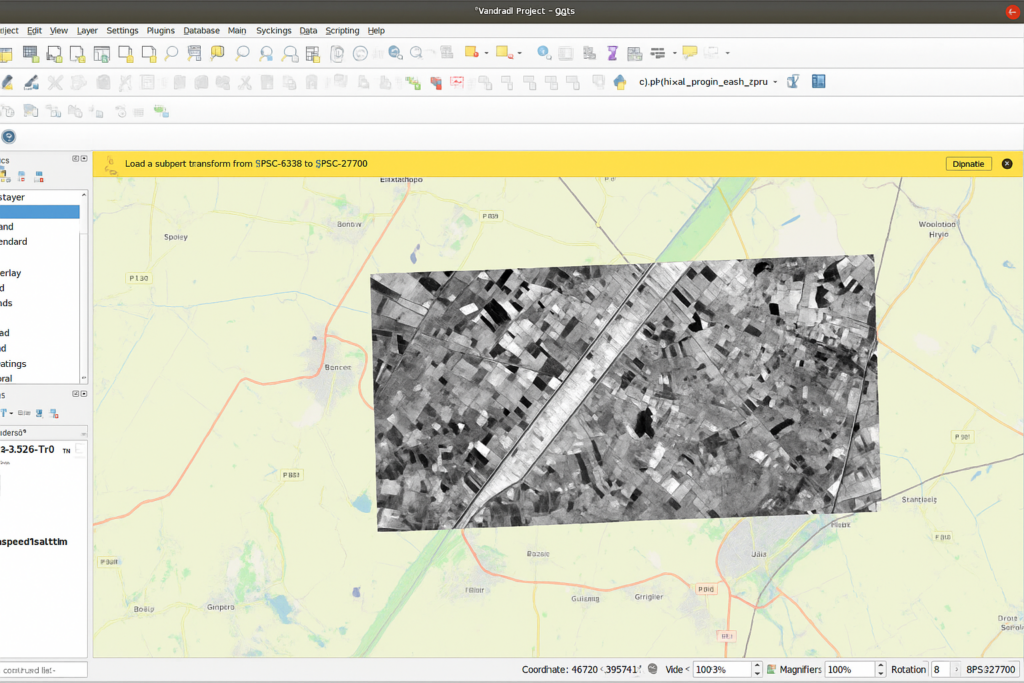The image size is (1024, 683).
Task: Click the yellow select features icon with red dot
Action: tap(471, 53)
